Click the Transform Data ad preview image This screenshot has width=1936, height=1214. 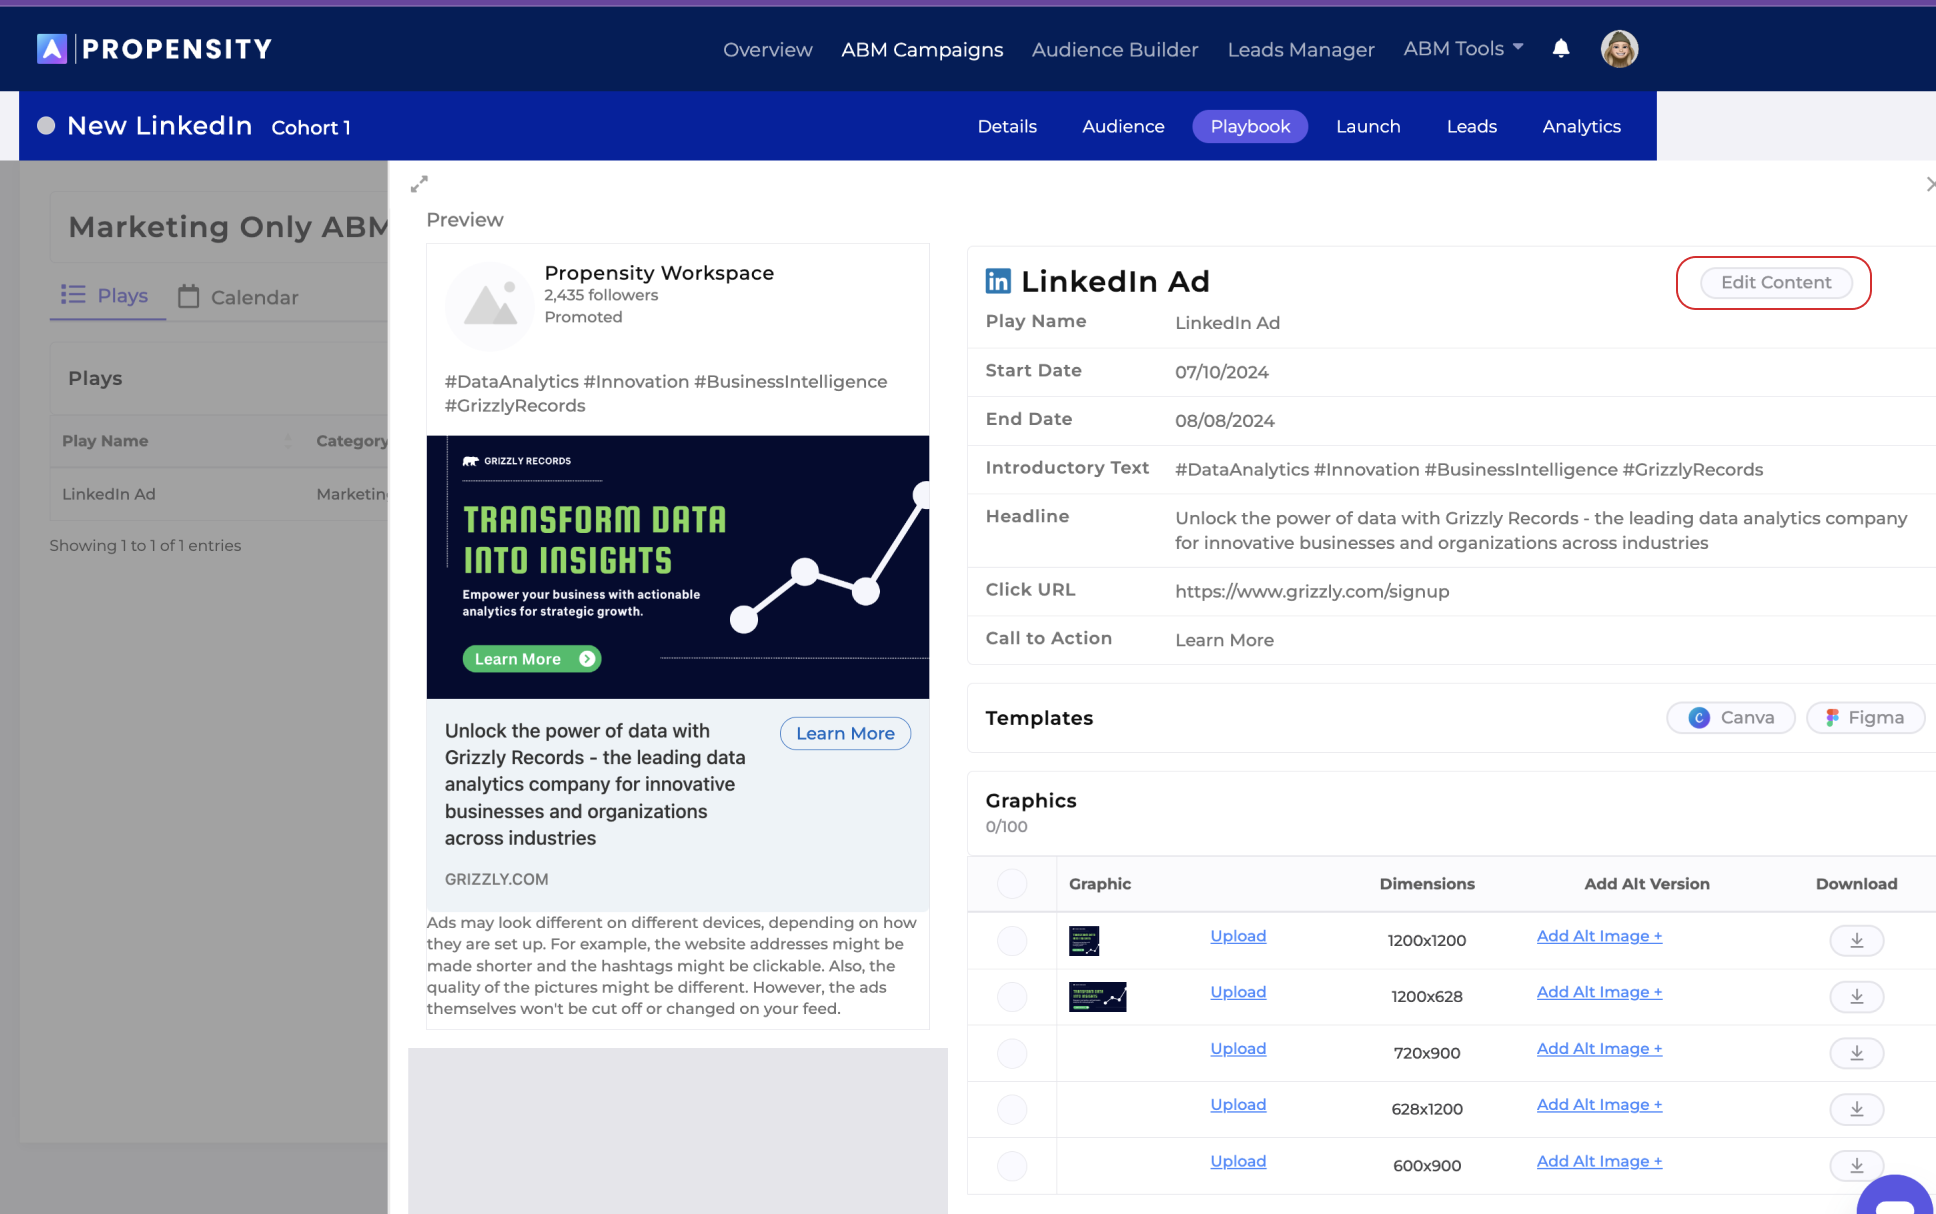[x=678, y=567]
